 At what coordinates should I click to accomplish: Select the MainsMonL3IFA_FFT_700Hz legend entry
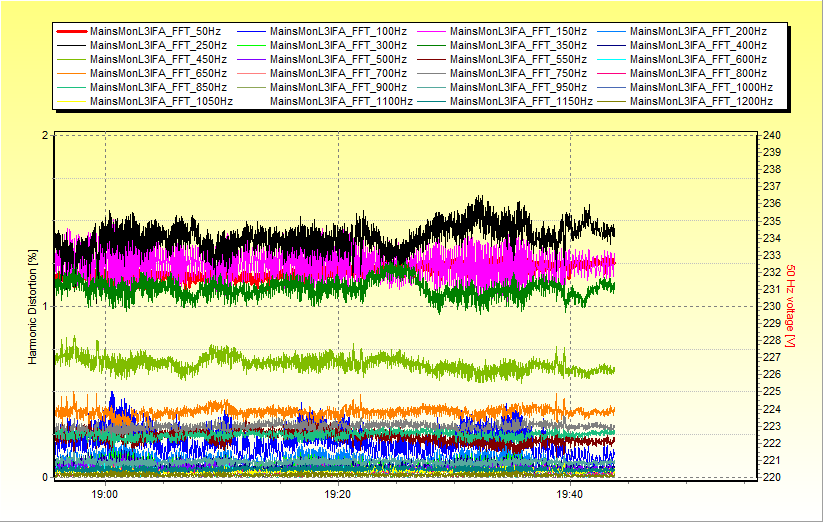click(x=338, y=73)
